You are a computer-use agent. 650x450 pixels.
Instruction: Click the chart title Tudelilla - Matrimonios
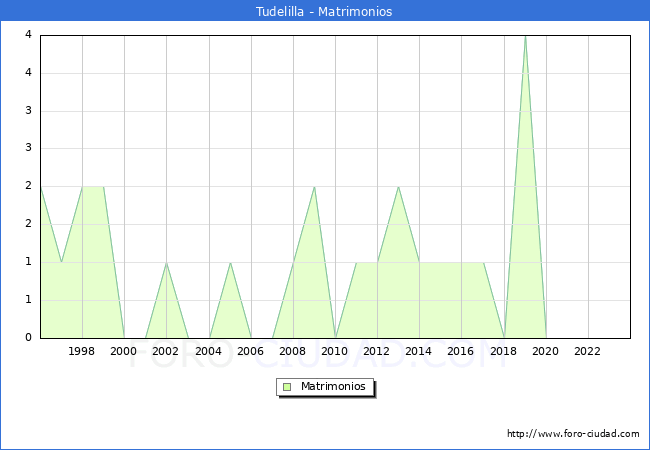pyautogui.click(x=324, y=11)
